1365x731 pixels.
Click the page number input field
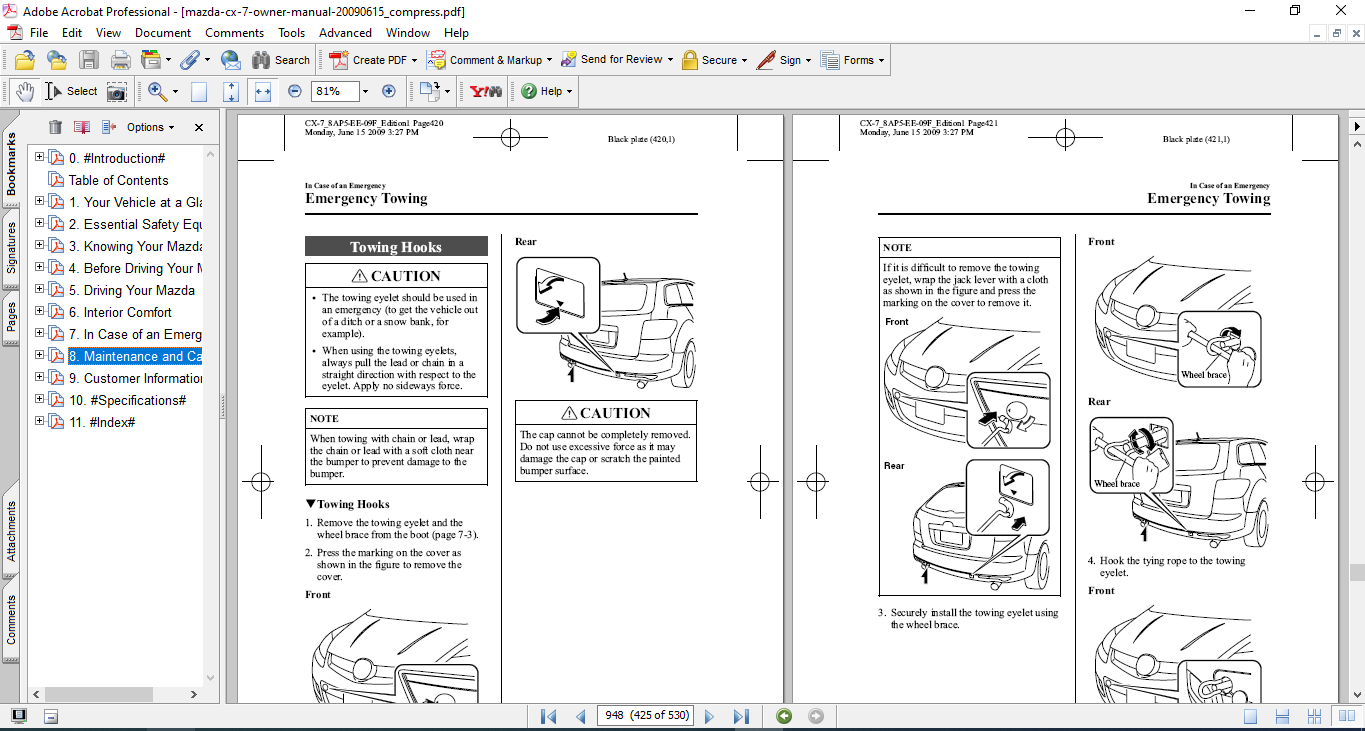tap(645, 716)
